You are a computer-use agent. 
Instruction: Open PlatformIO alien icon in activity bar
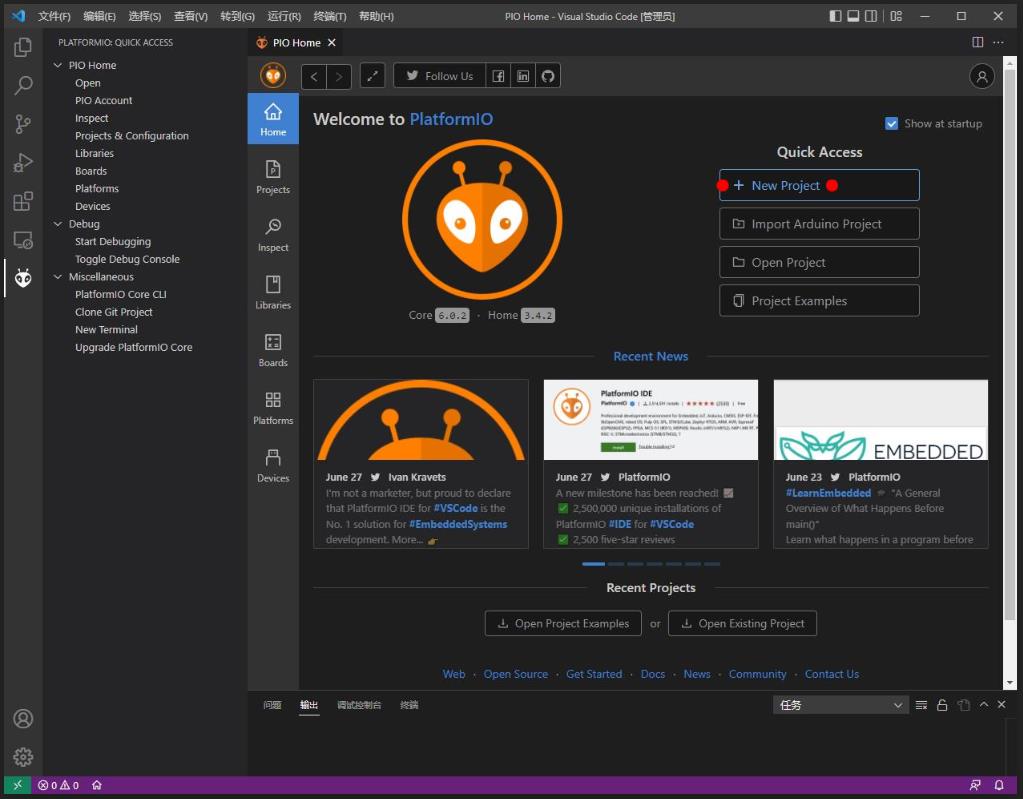tap(23, 278)
